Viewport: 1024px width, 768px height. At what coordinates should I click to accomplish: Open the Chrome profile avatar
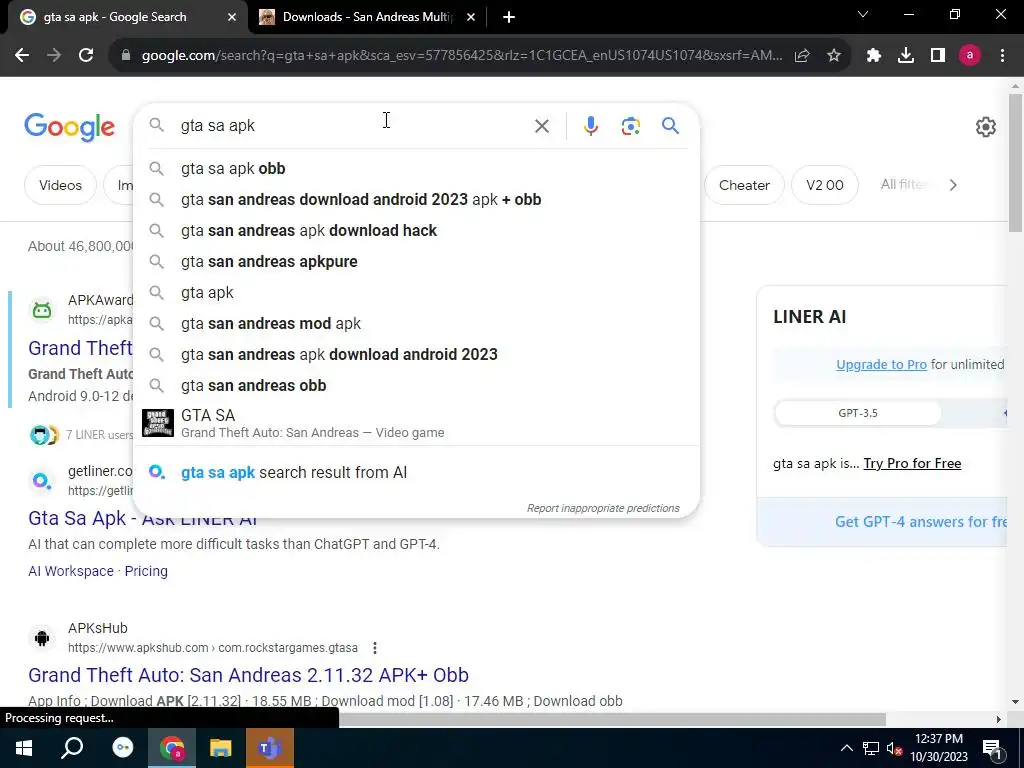970,56
